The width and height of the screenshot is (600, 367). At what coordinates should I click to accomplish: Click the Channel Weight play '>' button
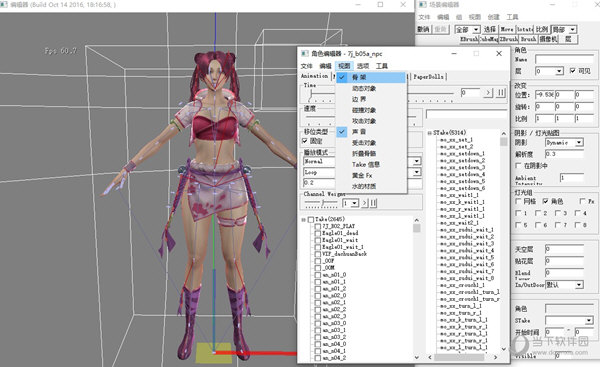click(364, 203)
